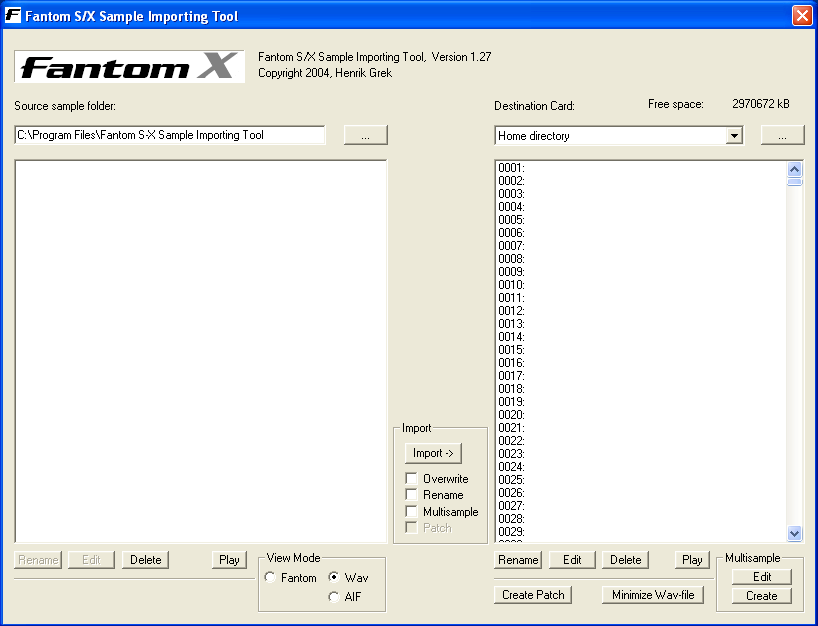818x626 pixels.
Task: Browse for the source sample folder
Action: (x=365, y=135)
